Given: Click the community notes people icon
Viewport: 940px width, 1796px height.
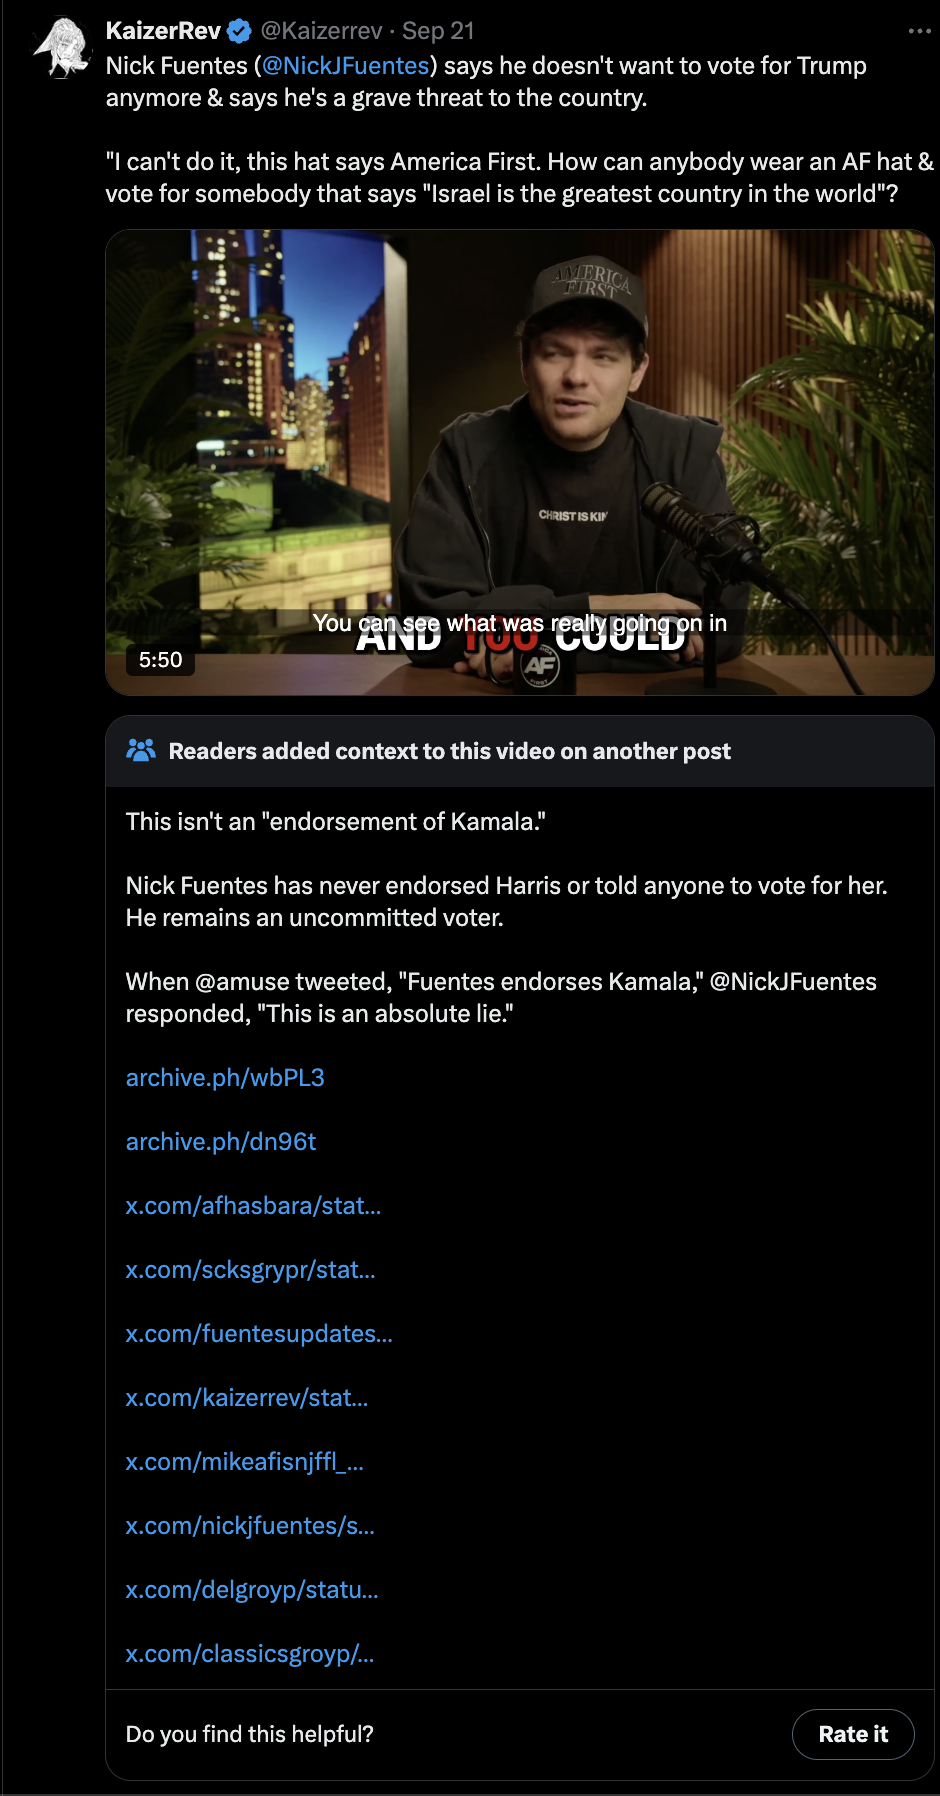Looking at the screenshot, I should coord(141,750).
